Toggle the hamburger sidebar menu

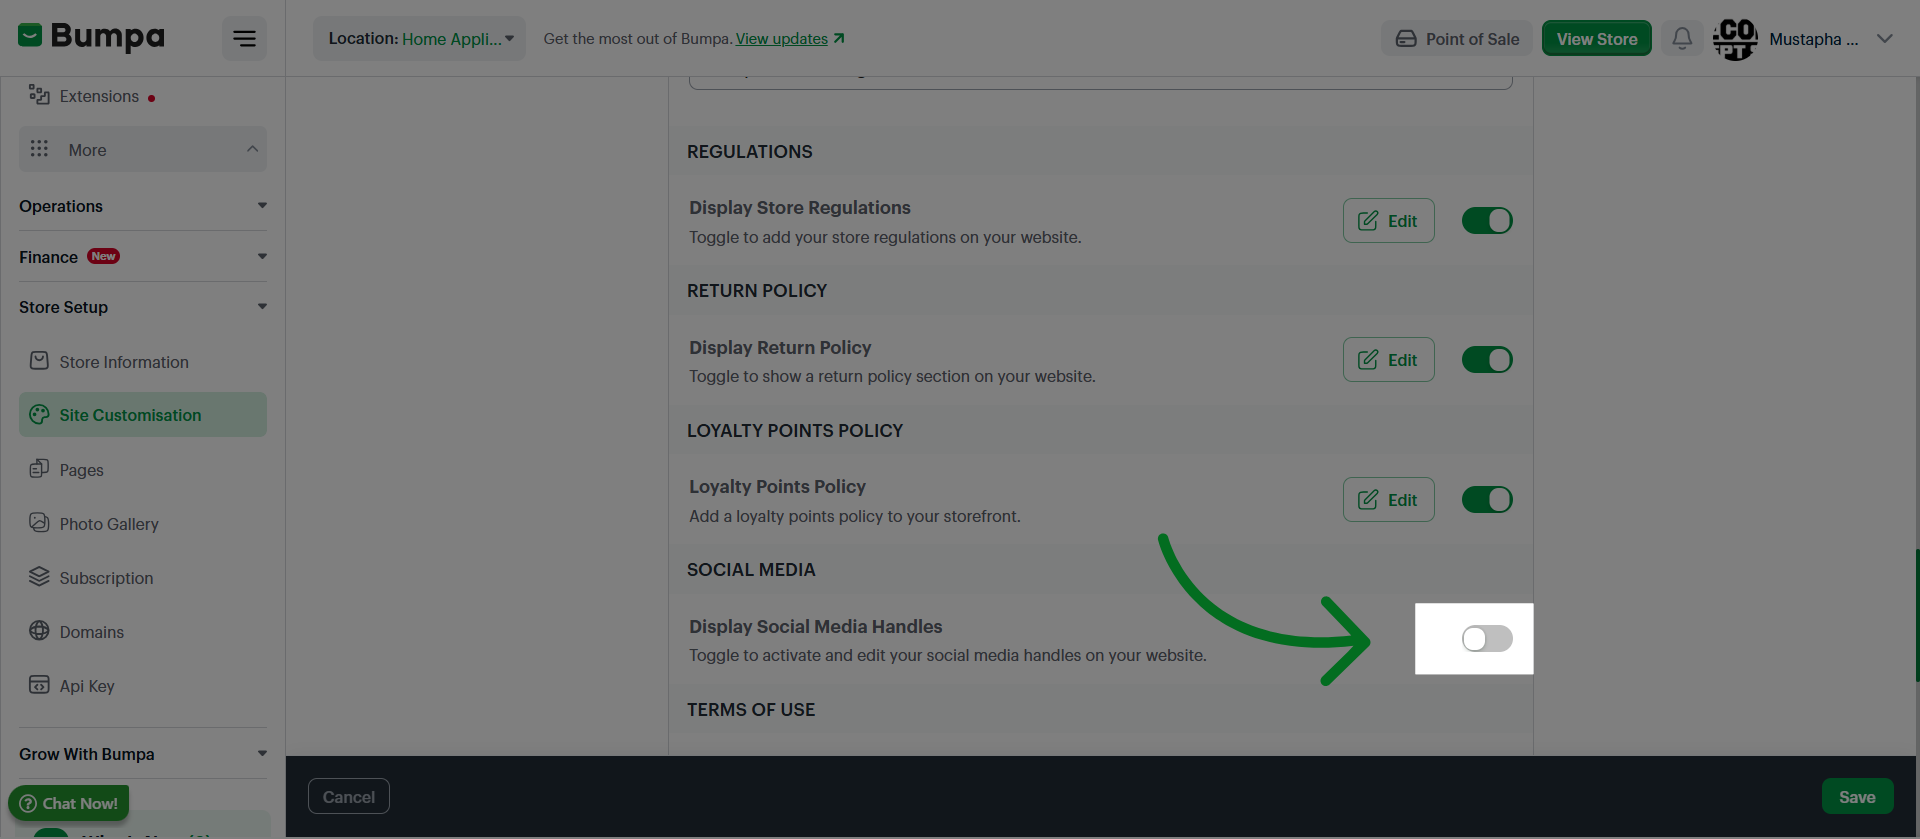point(244,38)
